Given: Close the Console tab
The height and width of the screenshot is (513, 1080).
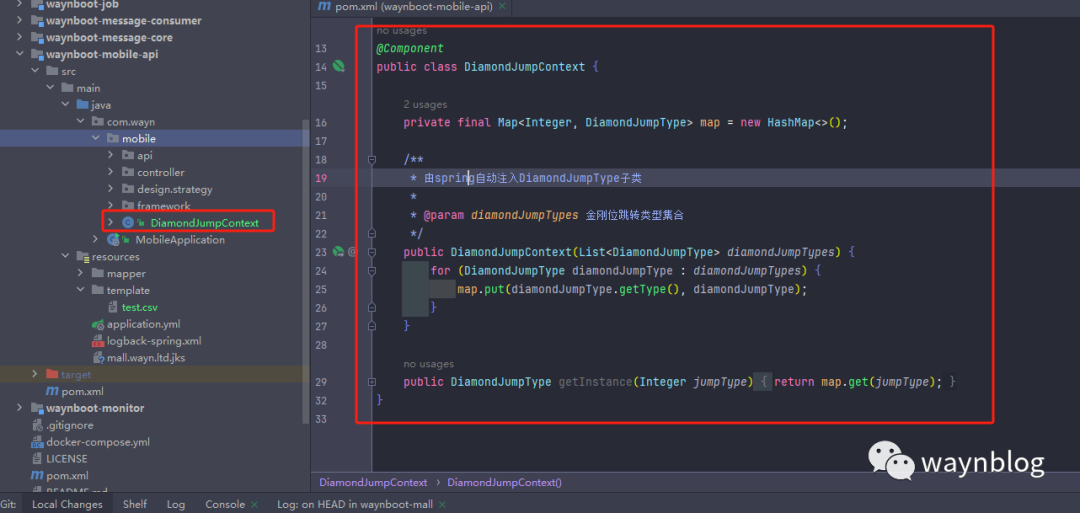Looking at the screenshot, I should tap(254, 505).
